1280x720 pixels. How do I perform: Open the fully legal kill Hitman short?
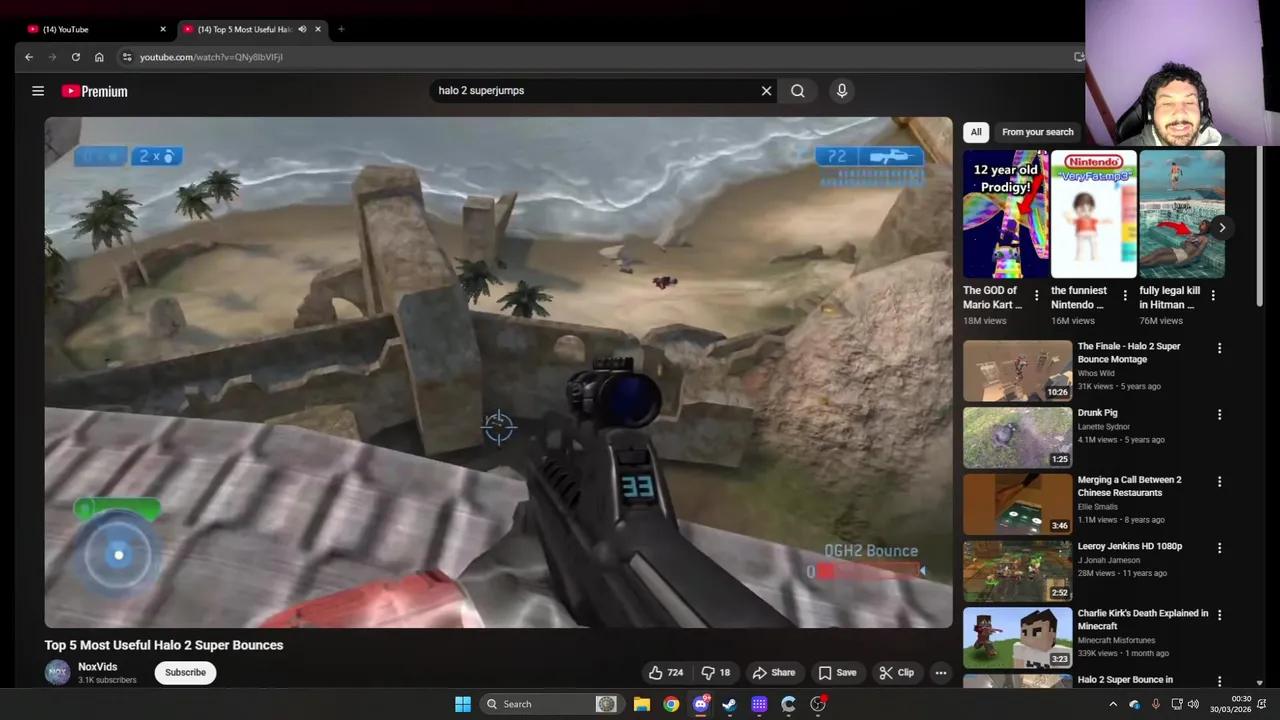click(1182, 214)
